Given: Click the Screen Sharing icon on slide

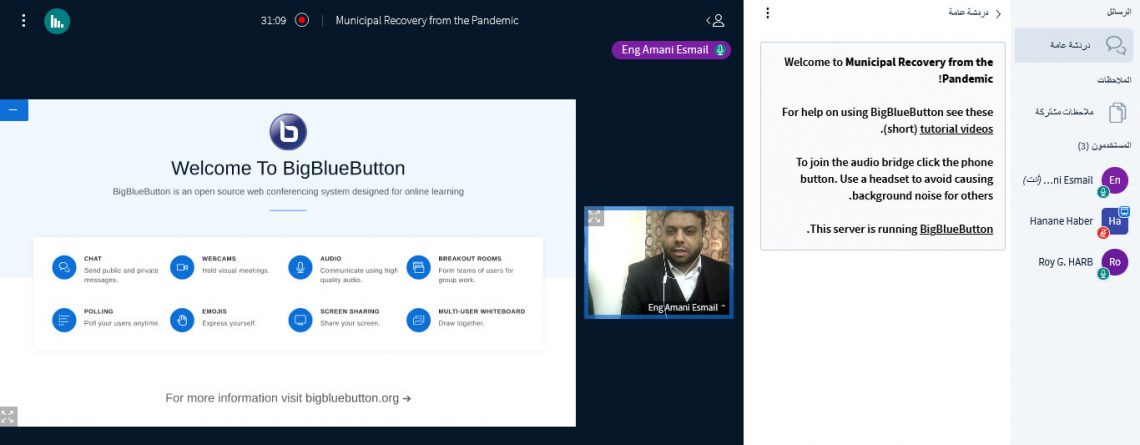Looking at the screenshot, I should coord(300,319).
